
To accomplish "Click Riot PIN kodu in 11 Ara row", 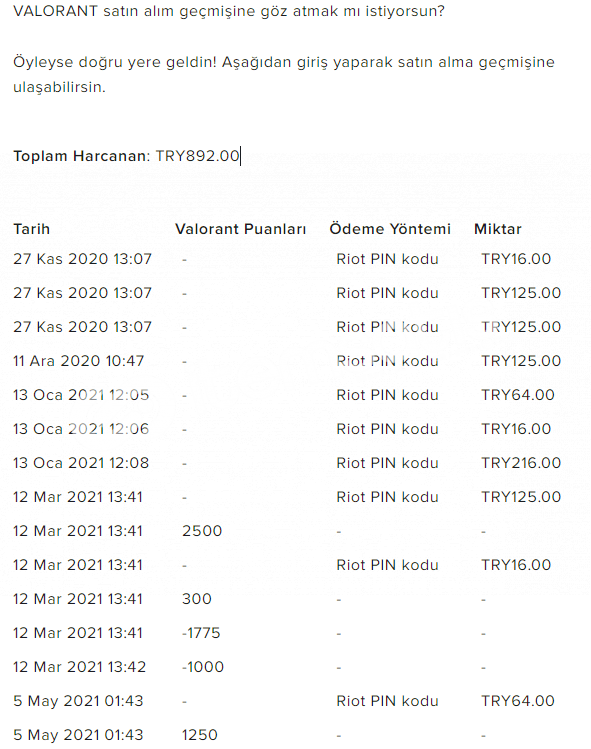I will 387,361.
